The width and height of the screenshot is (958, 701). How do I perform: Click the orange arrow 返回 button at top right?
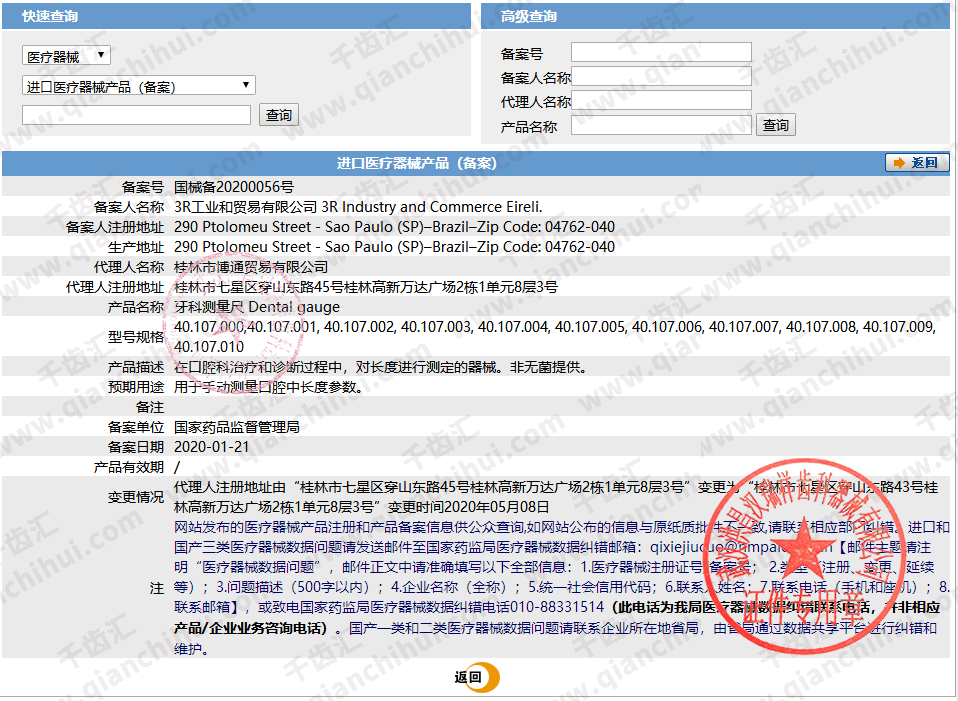(917, 163)
